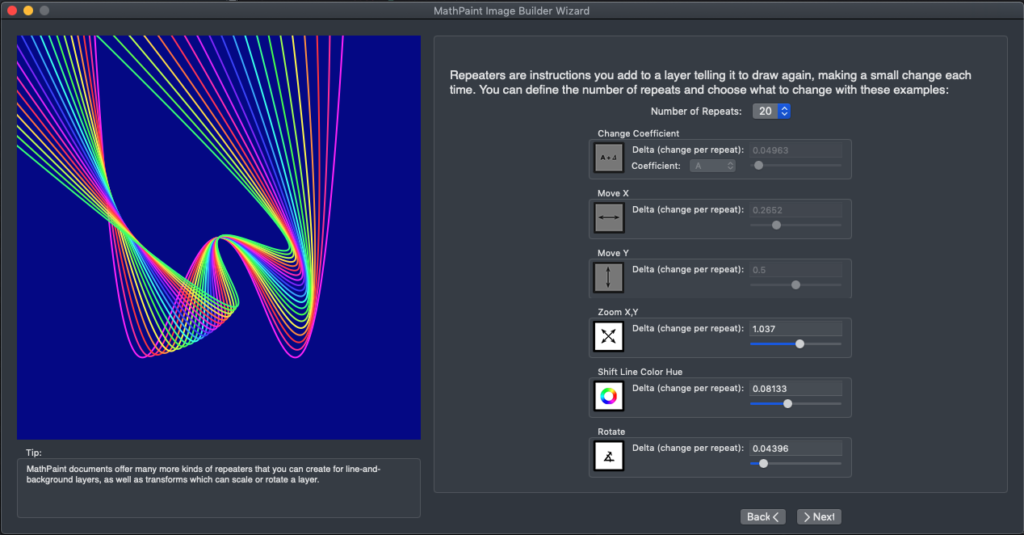Click the Change Coefficient section label
Viewport: 1024px width, 535px height.
tap(638, 133)
